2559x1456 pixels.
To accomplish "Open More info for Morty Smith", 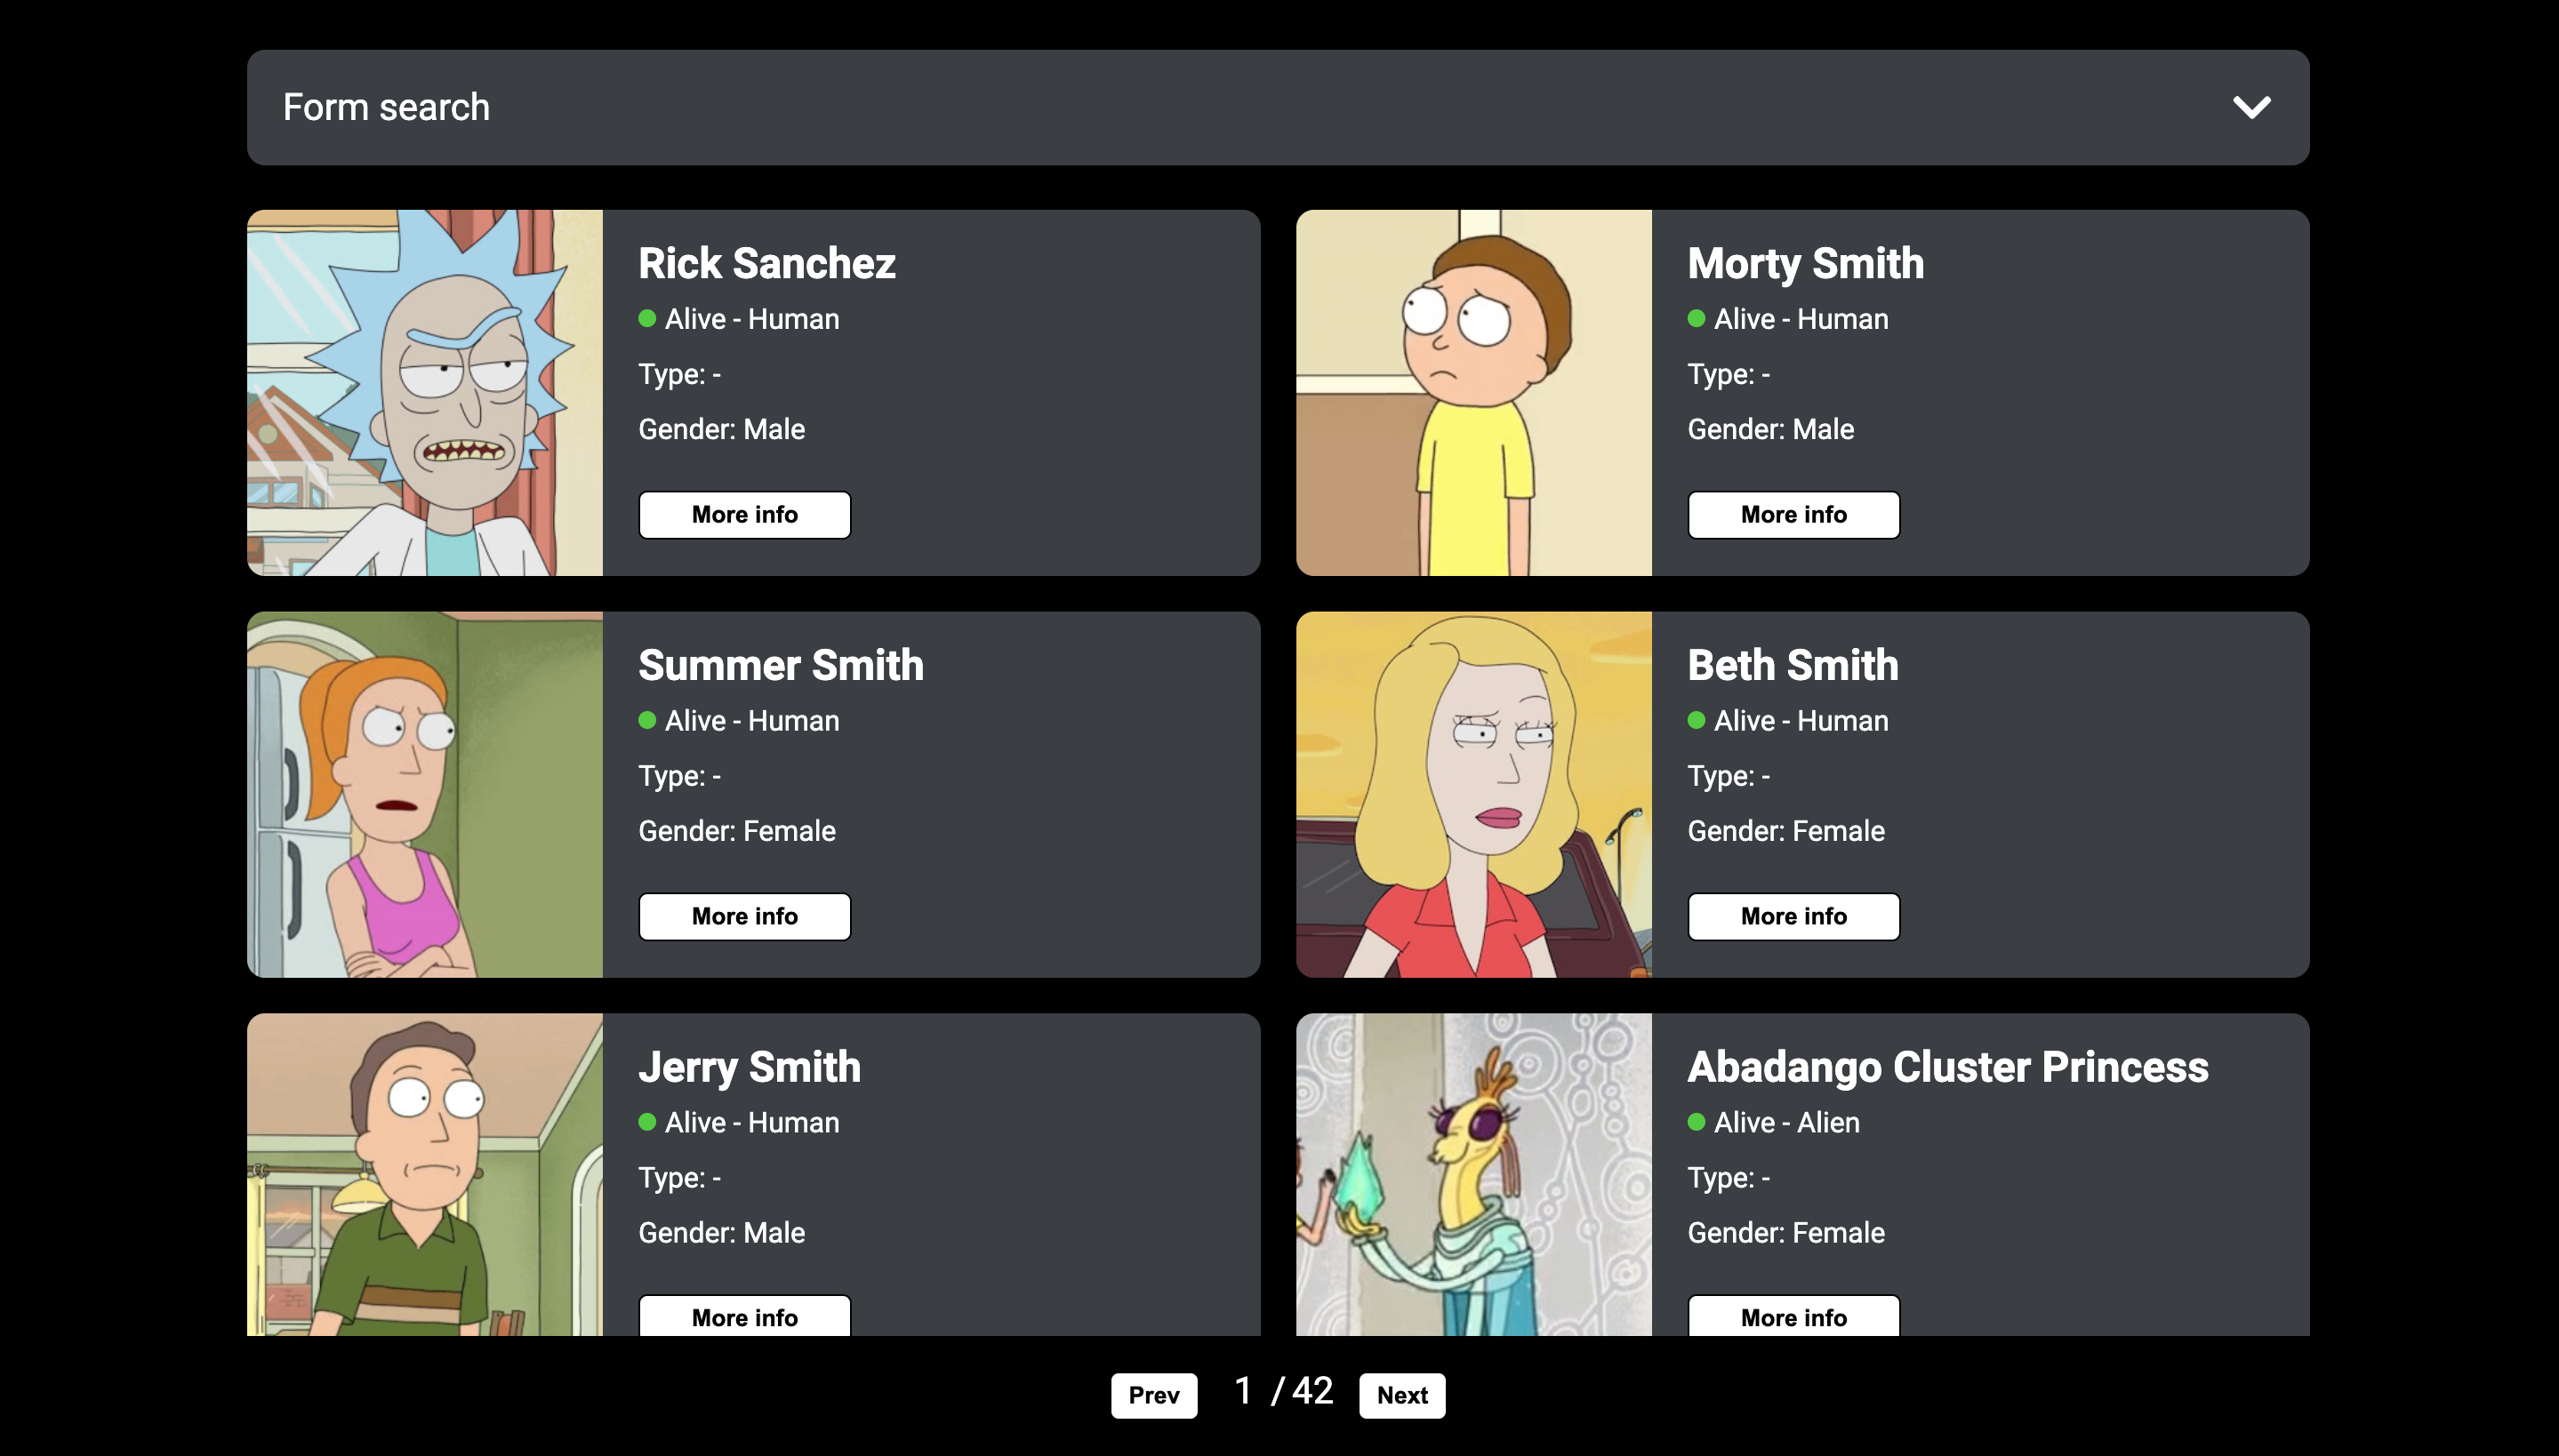I will pyautogui.click(x=1794, y=514).
